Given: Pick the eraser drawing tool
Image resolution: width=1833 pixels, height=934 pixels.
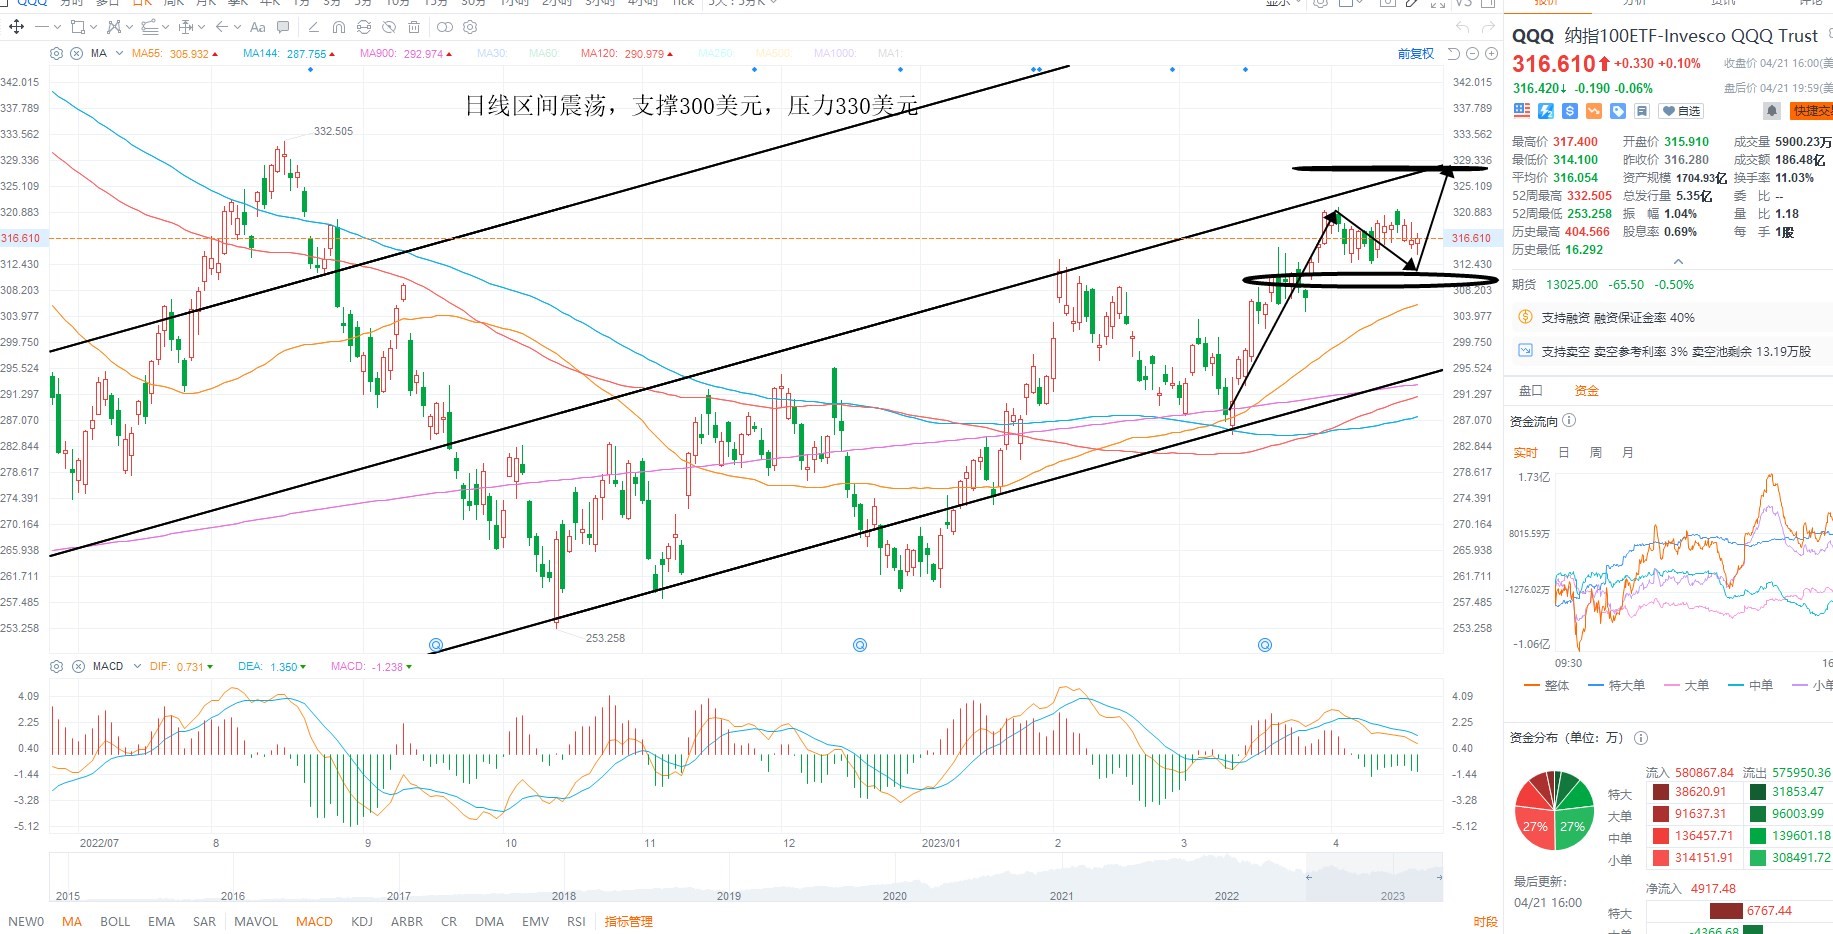Looking at the screenshot, I should coord(314,27).
